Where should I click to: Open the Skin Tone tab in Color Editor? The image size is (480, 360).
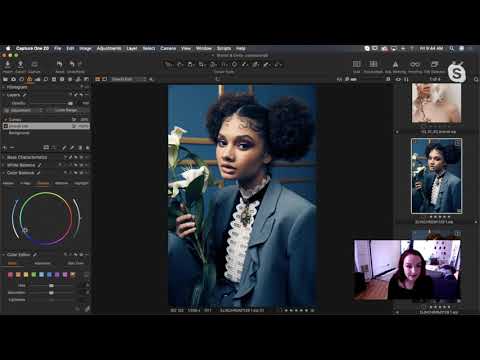(76, 263)
